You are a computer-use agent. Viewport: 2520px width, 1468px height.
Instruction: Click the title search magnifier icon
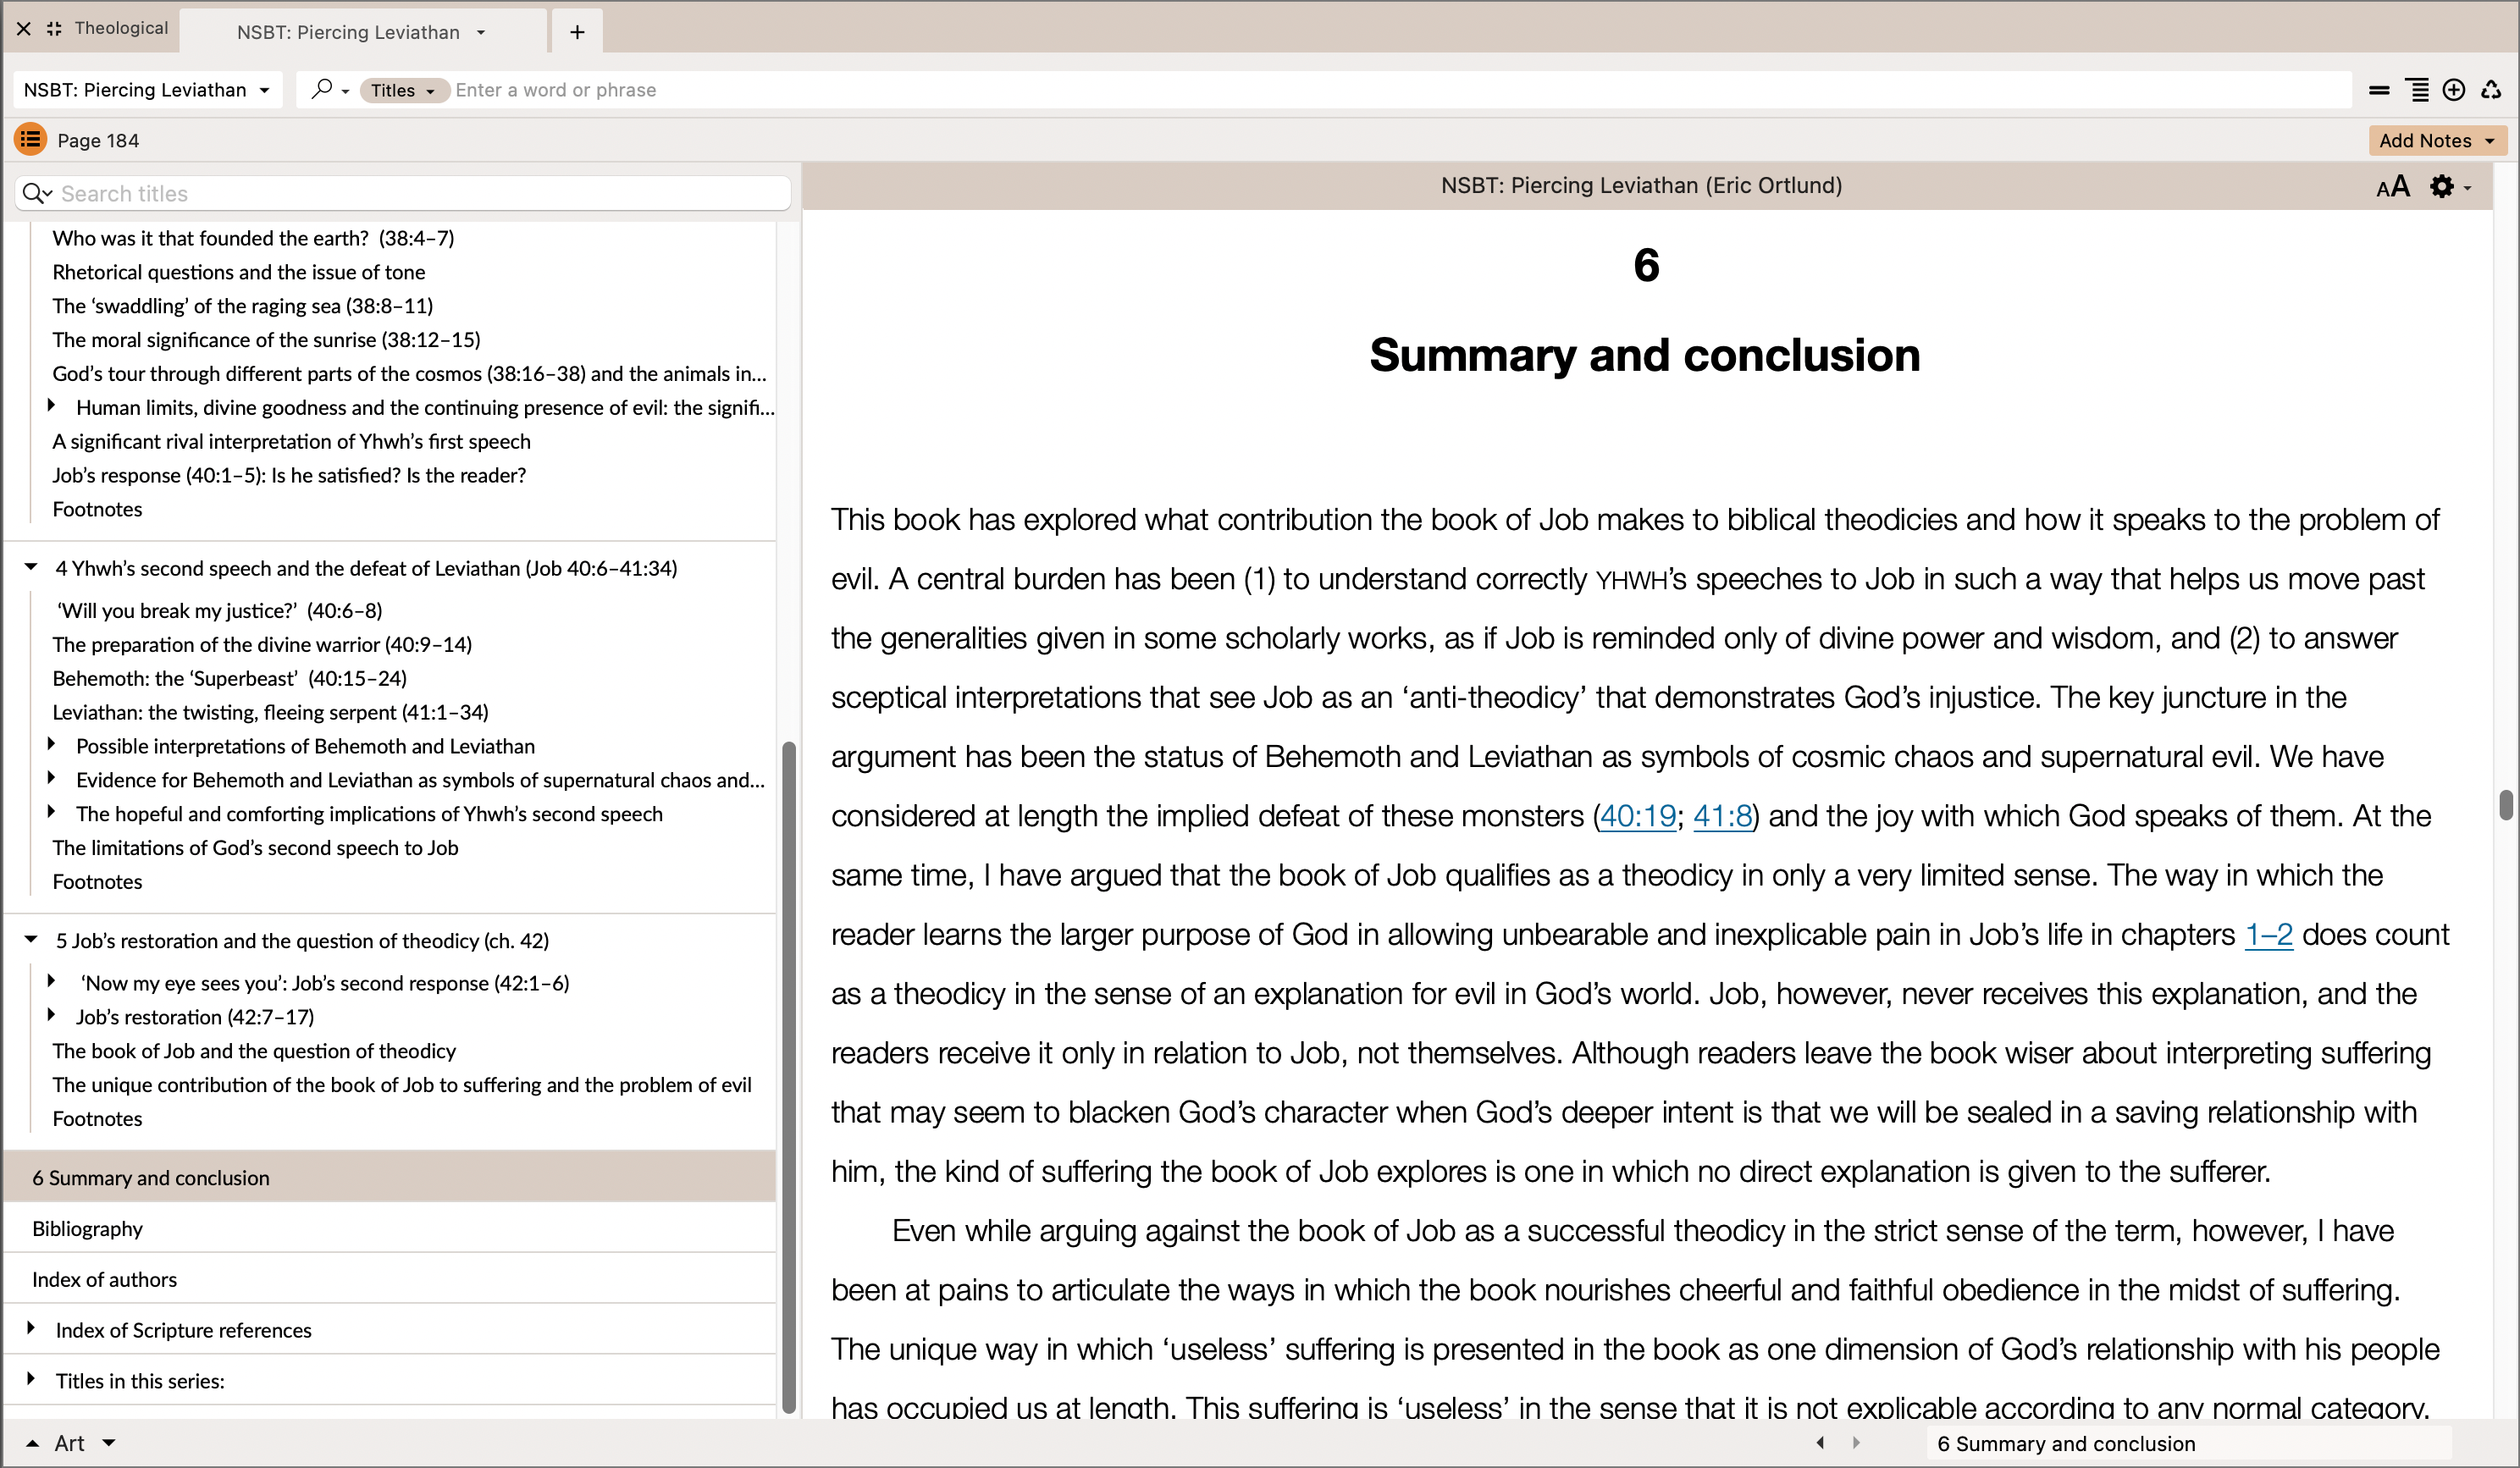click(x=37, y=193)
